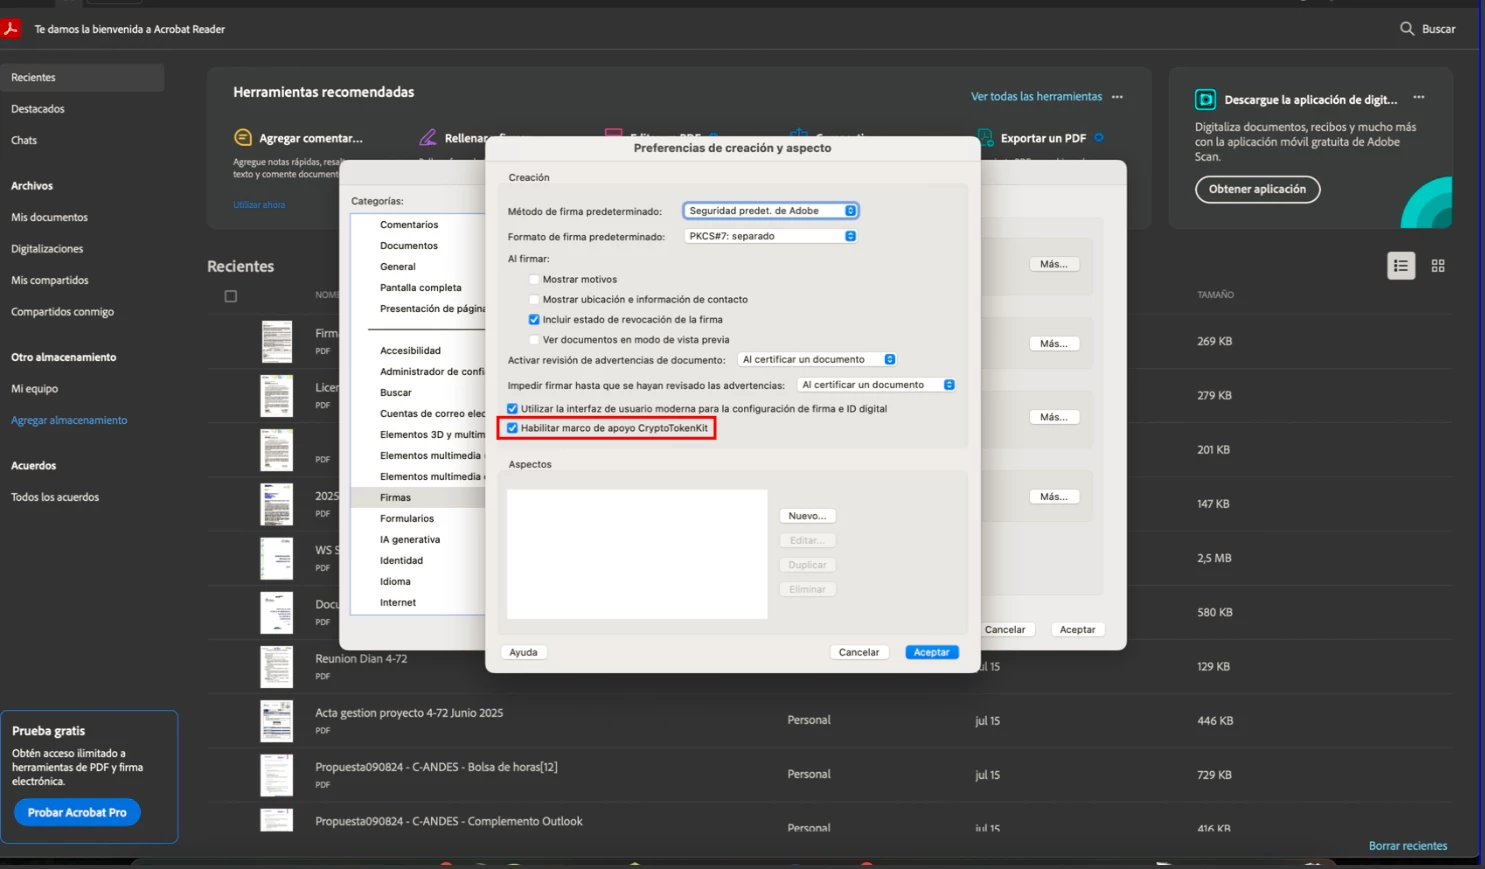Click the Borrar recientes link
The width and height of the screenshot is (1485, 869).
[1408, 846]
